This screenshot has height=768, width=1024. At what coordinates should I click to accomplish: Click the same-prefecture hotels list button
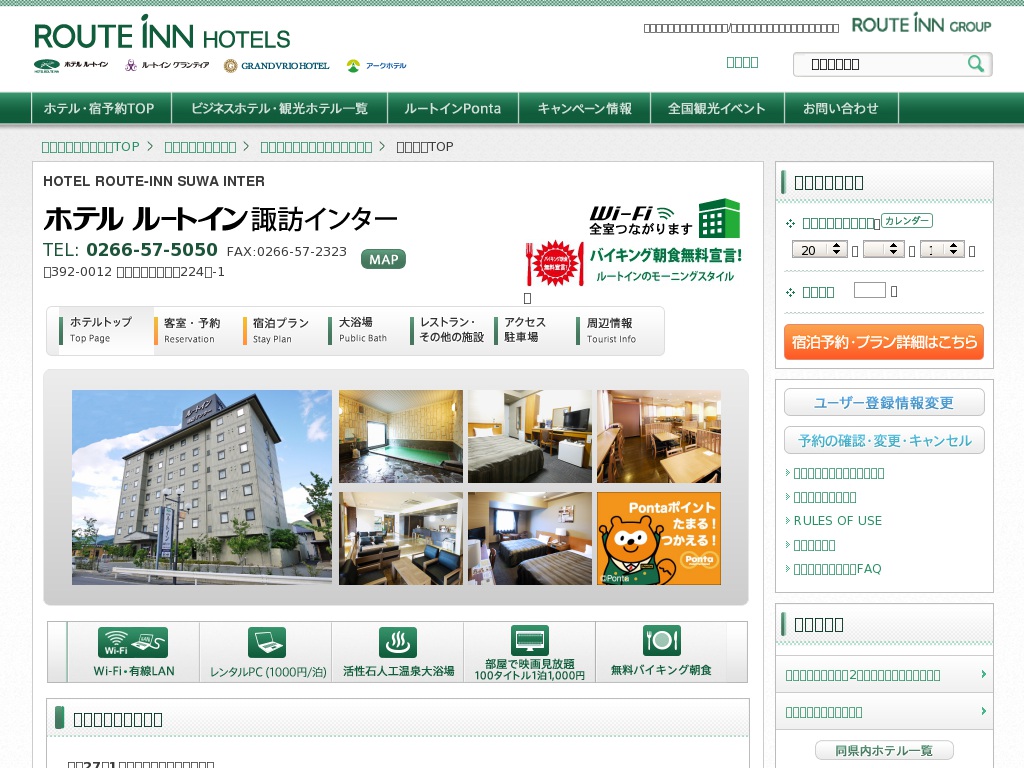click(884, 750)
